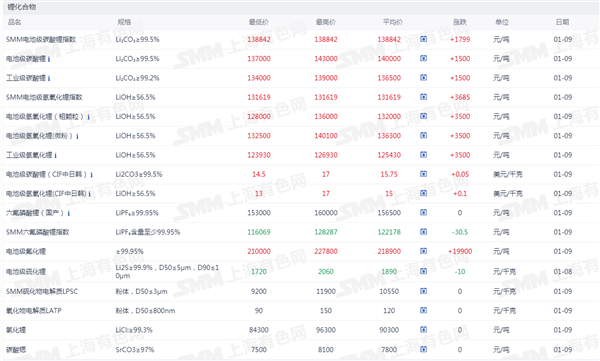Open chart icon for 电池级氢氧化锂（粗颗粒）row
This screenshot has width=600, height=361.
point(423,116)
